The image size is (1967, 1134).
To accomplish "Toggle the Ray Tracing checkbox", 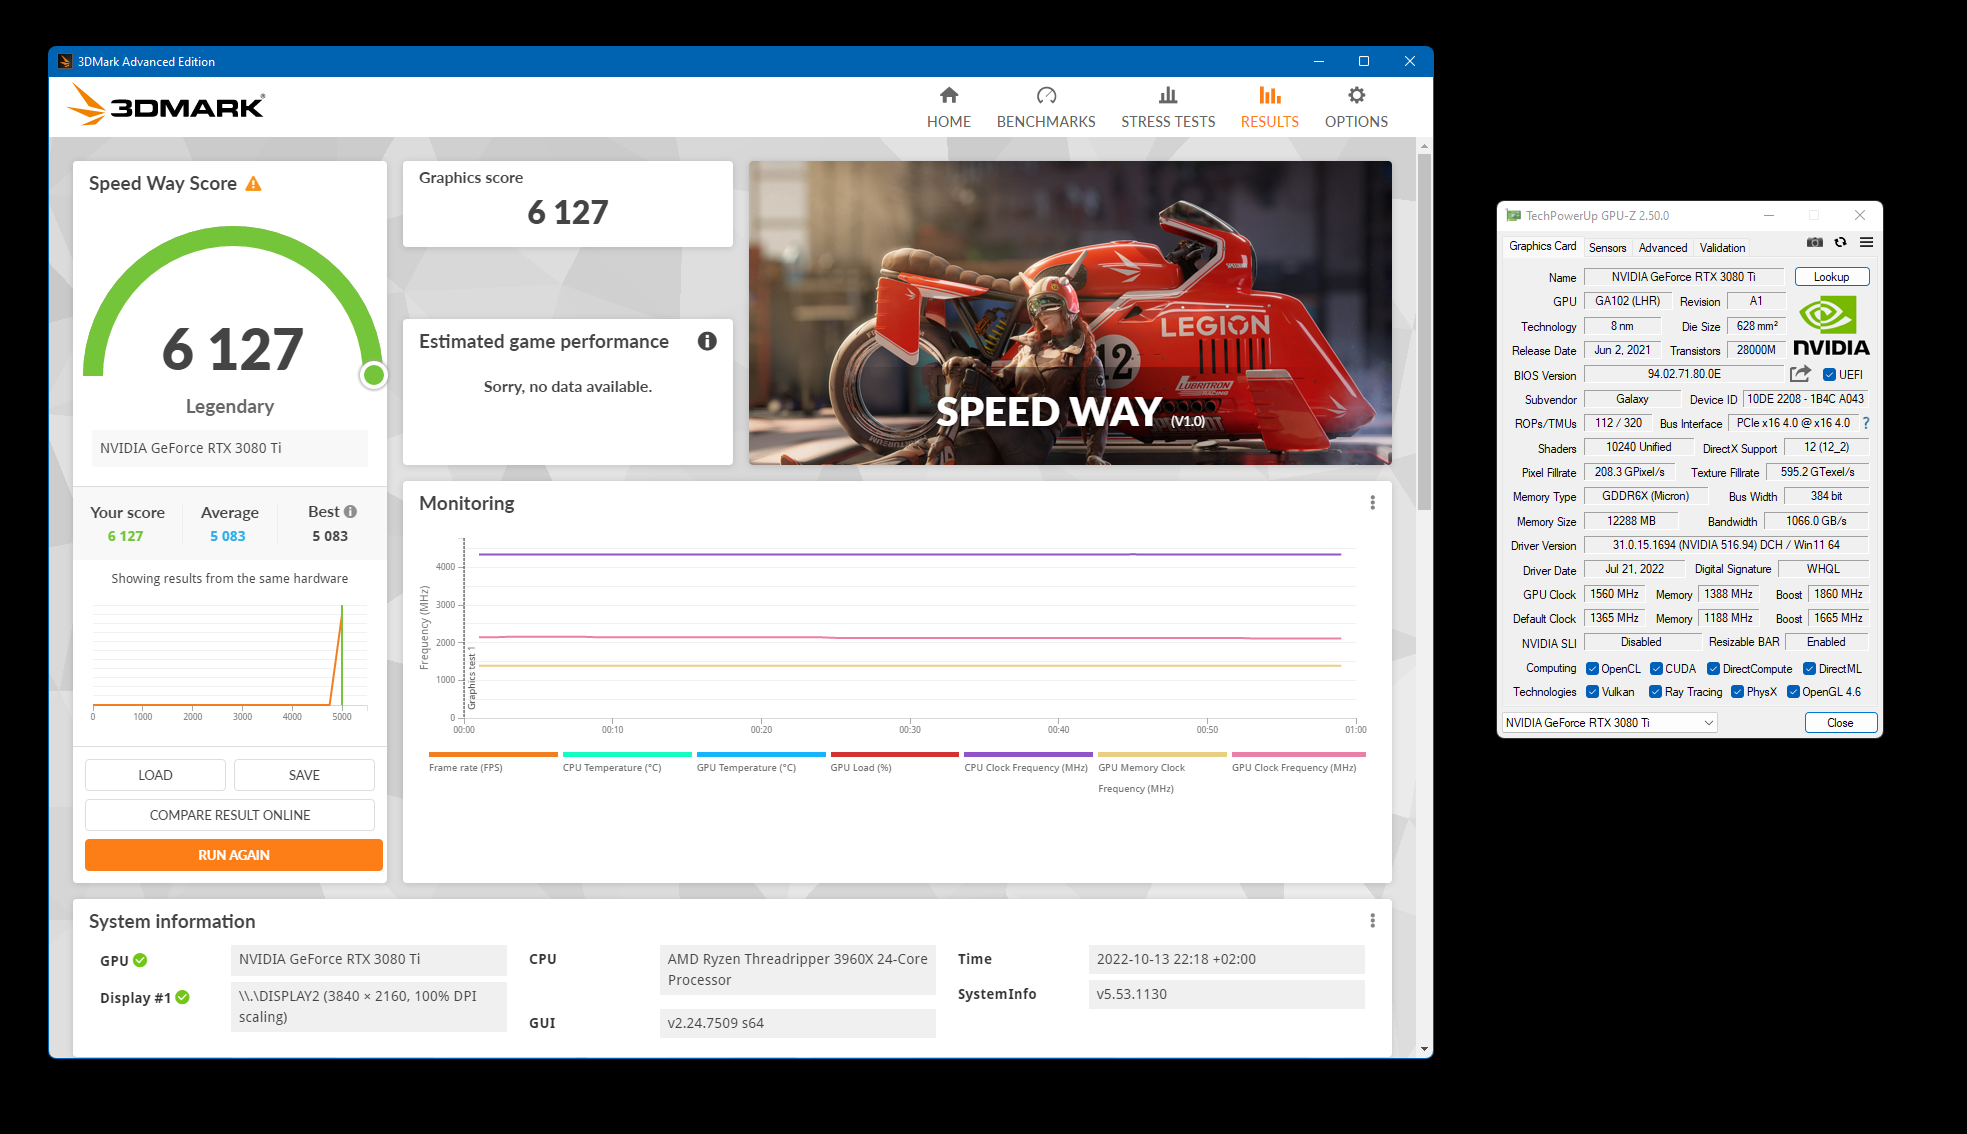I will pos(1655,692).
